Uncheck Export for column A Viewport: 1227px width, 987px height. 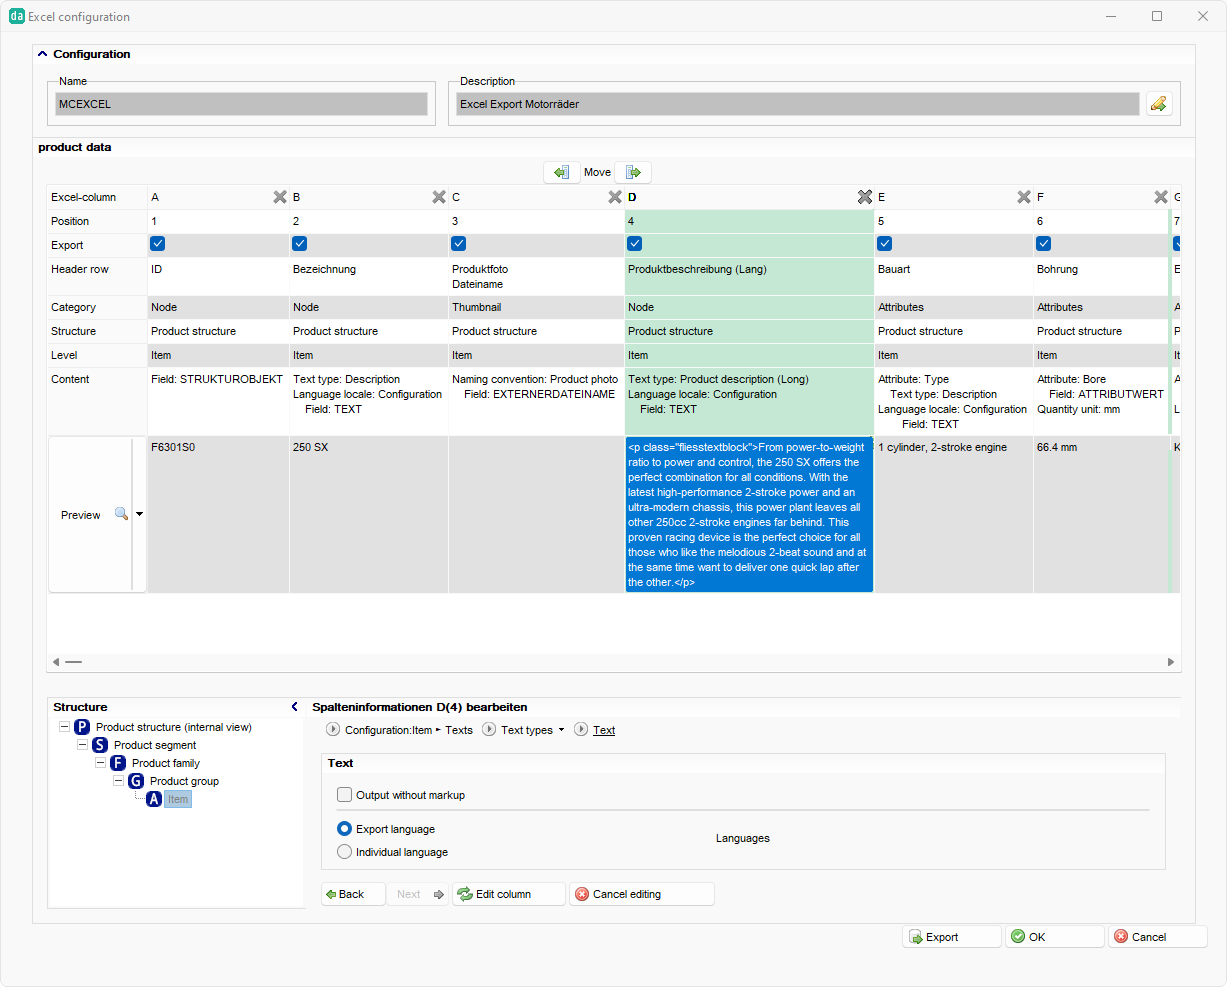158,243
